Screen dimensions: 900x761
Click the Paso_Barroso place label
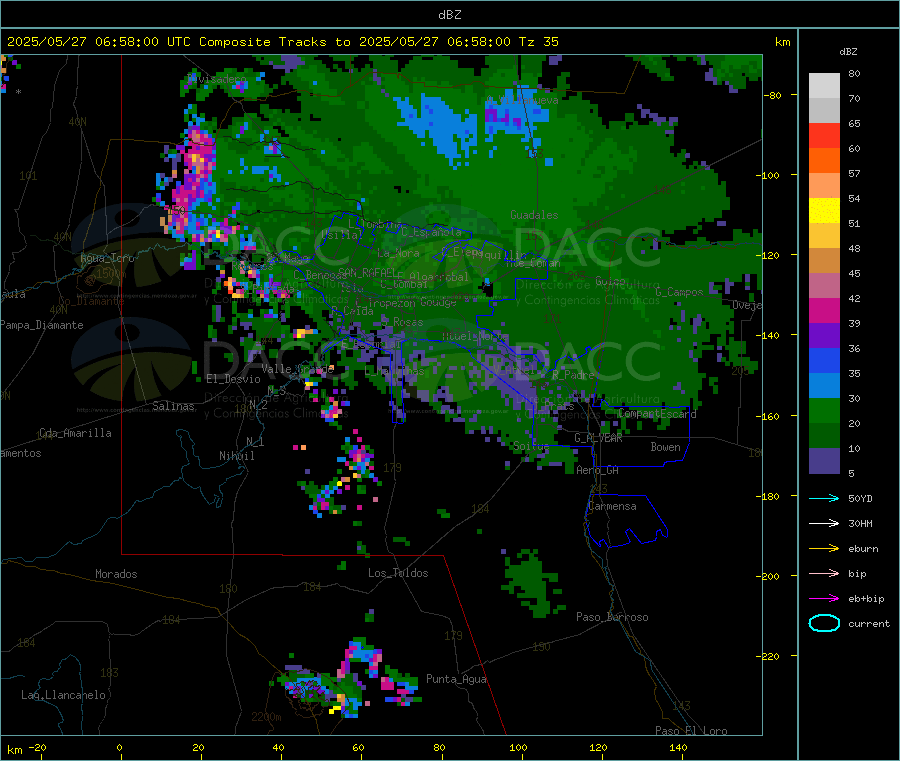click(612, 618)
